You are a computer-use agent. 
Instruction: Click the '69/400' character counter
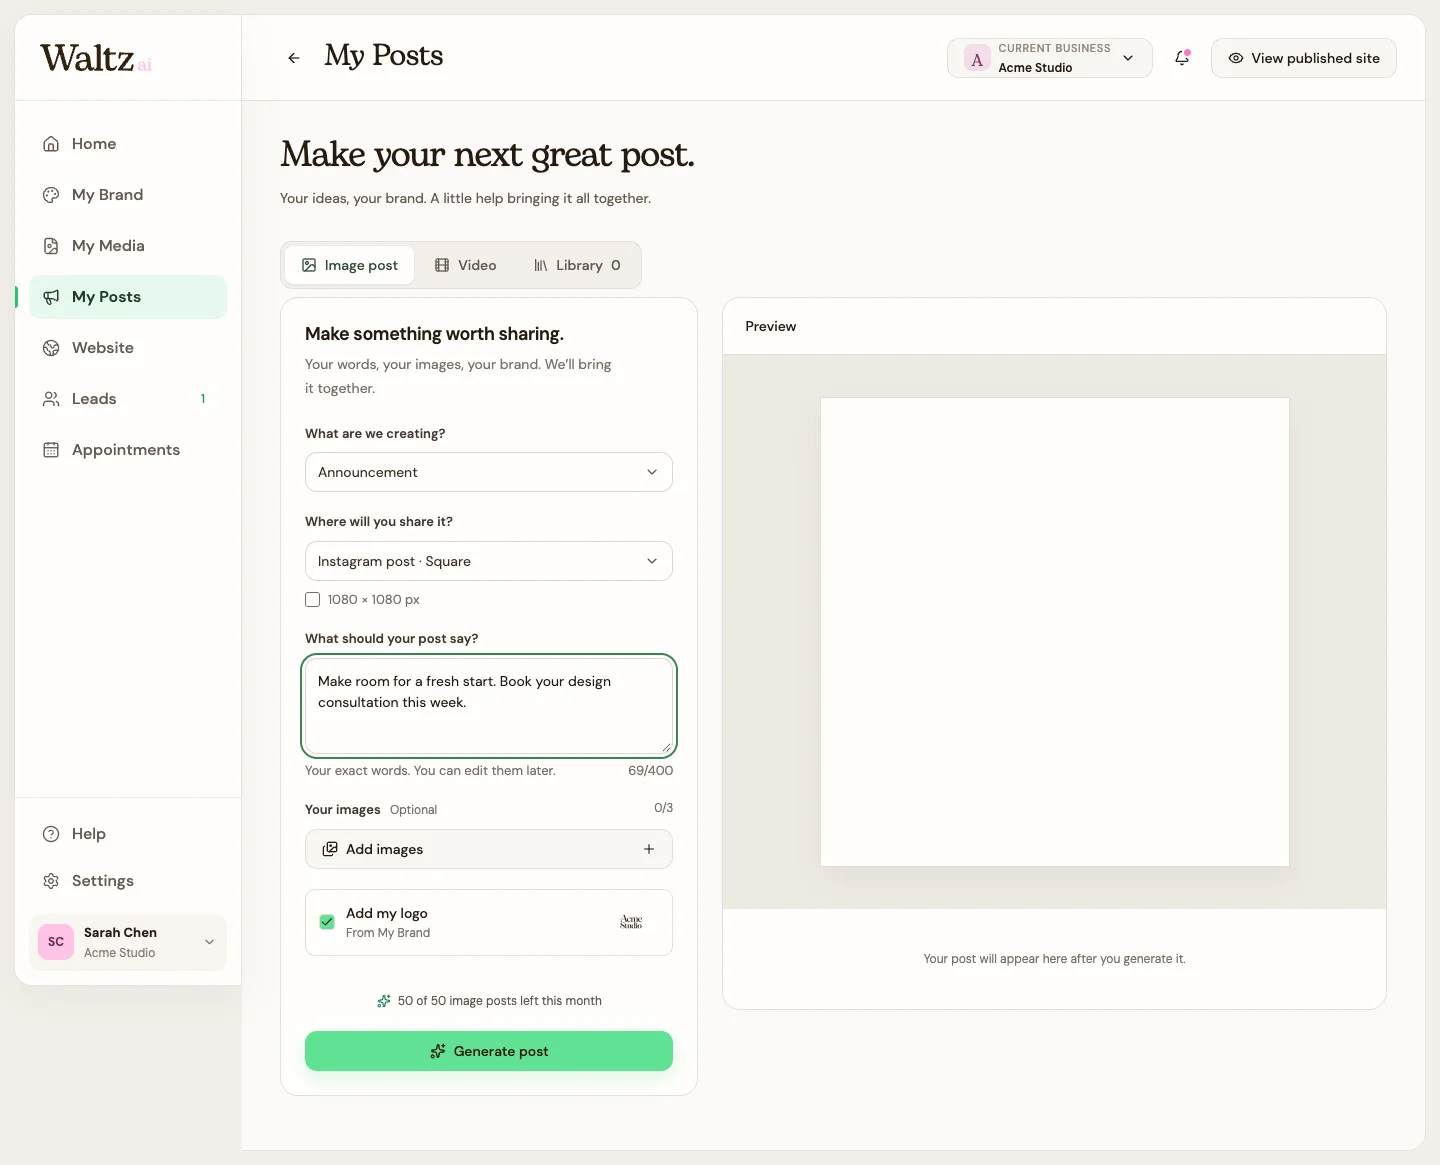click(651, 771)
